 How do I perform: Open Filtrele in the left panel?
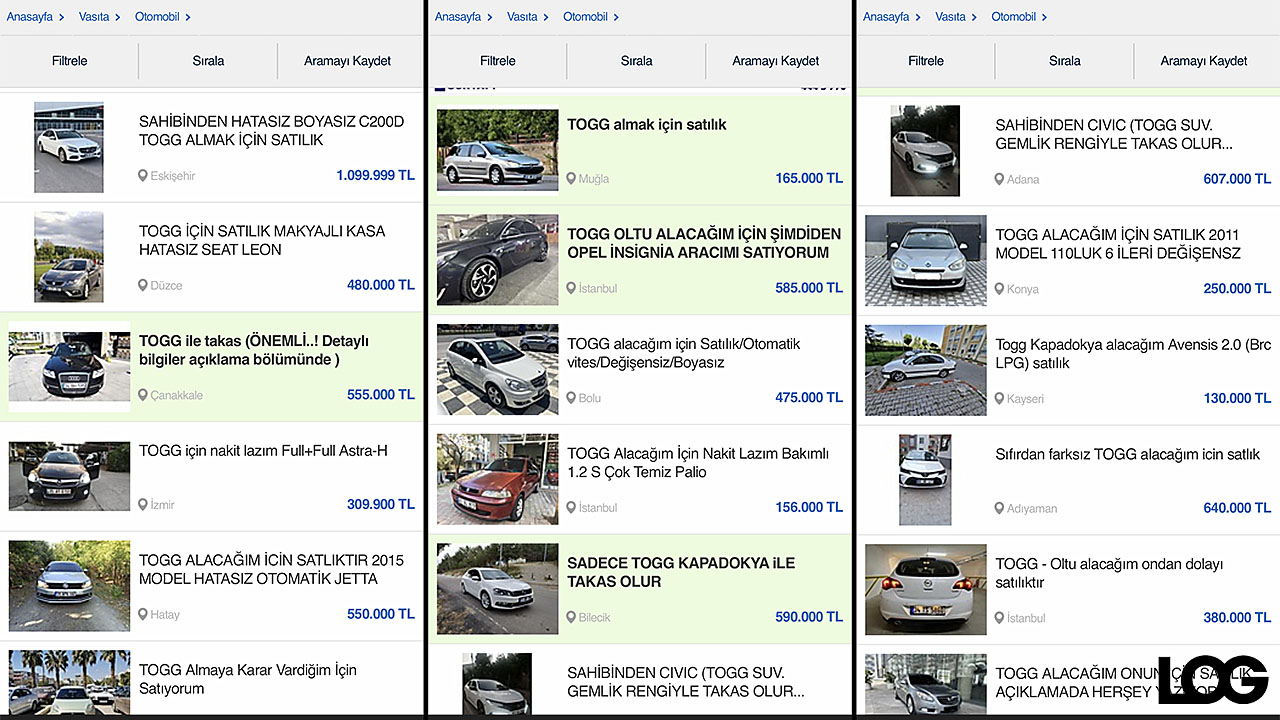(69, 61)
